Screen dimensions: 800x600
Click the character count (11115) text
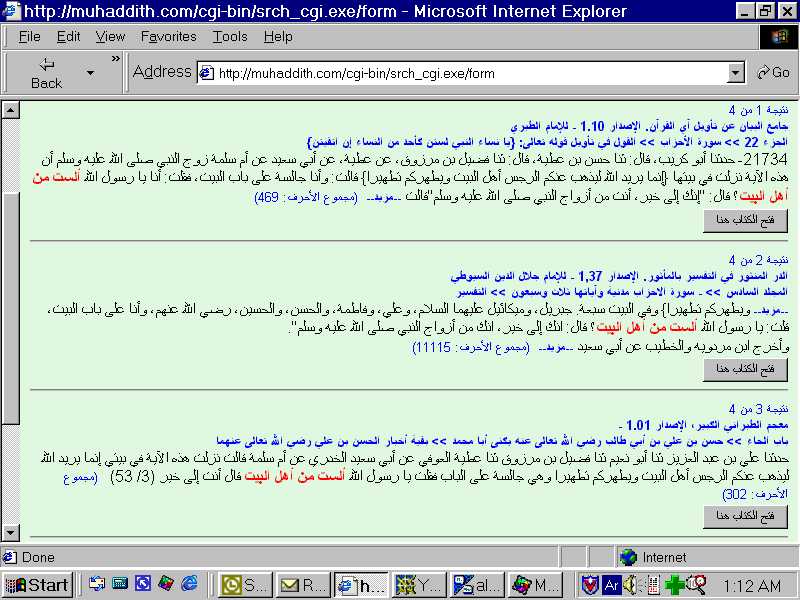471,347
